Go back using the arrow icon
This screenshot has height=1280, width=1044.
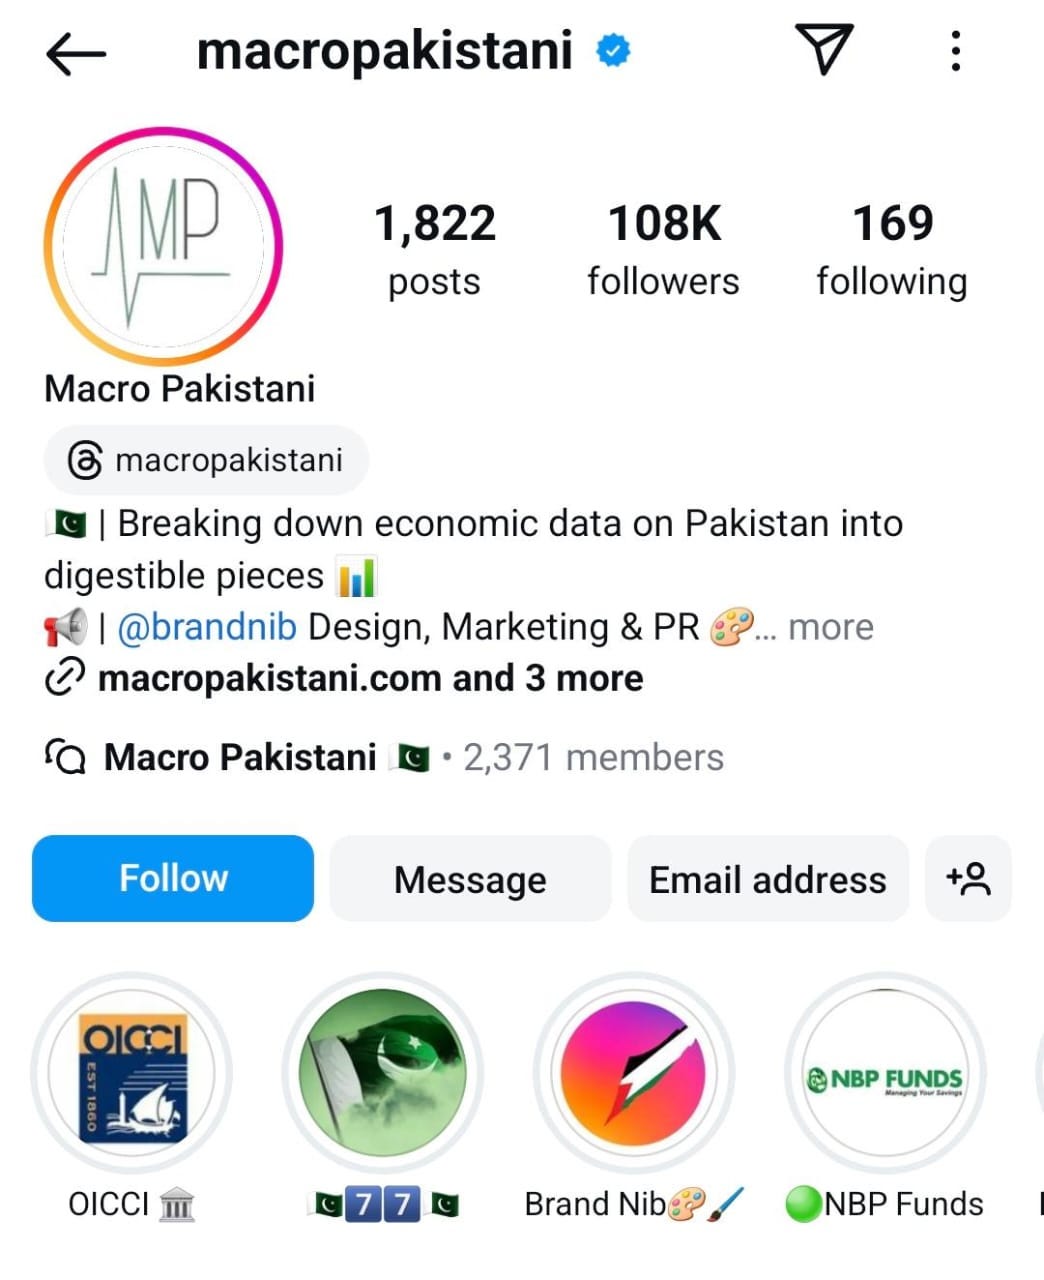[76, 52]
